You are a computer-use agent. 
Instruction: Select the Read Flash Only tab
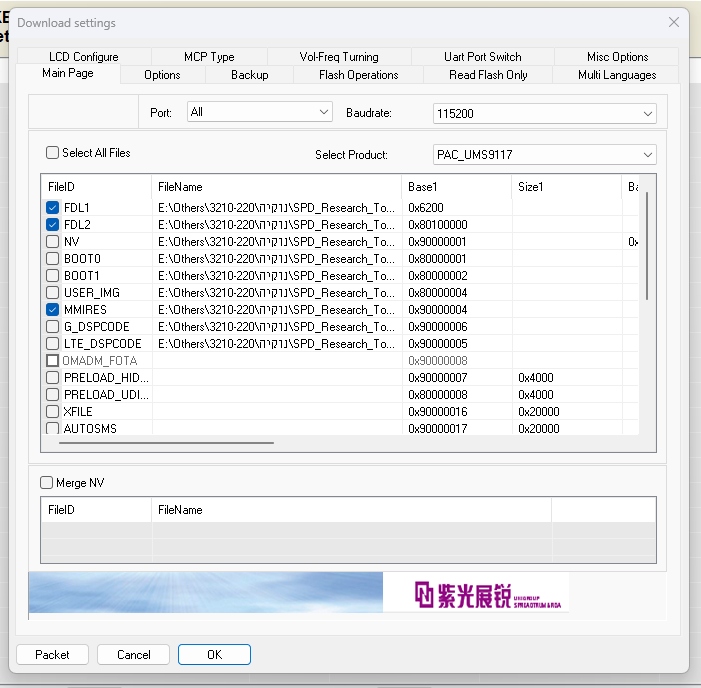[x=488, y=75]
